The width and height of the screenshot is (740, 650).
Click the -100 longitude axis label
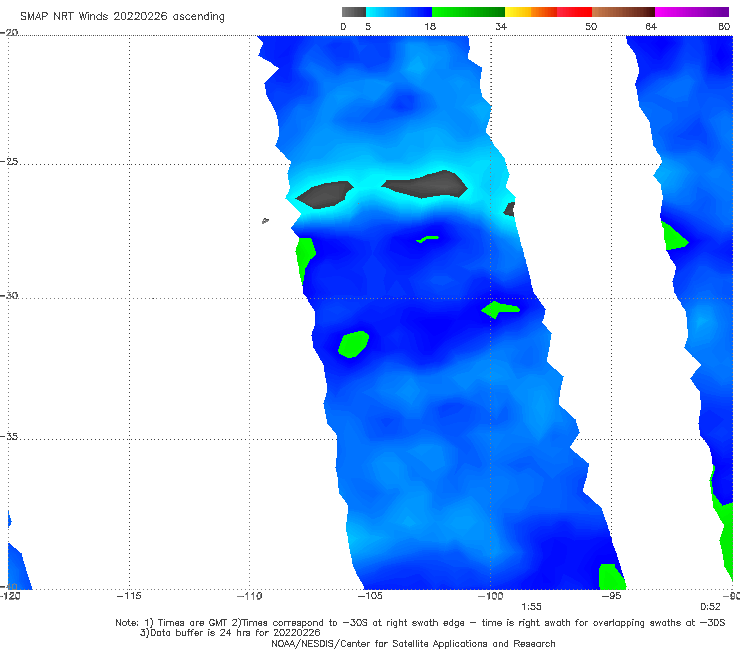pos(490,596)
